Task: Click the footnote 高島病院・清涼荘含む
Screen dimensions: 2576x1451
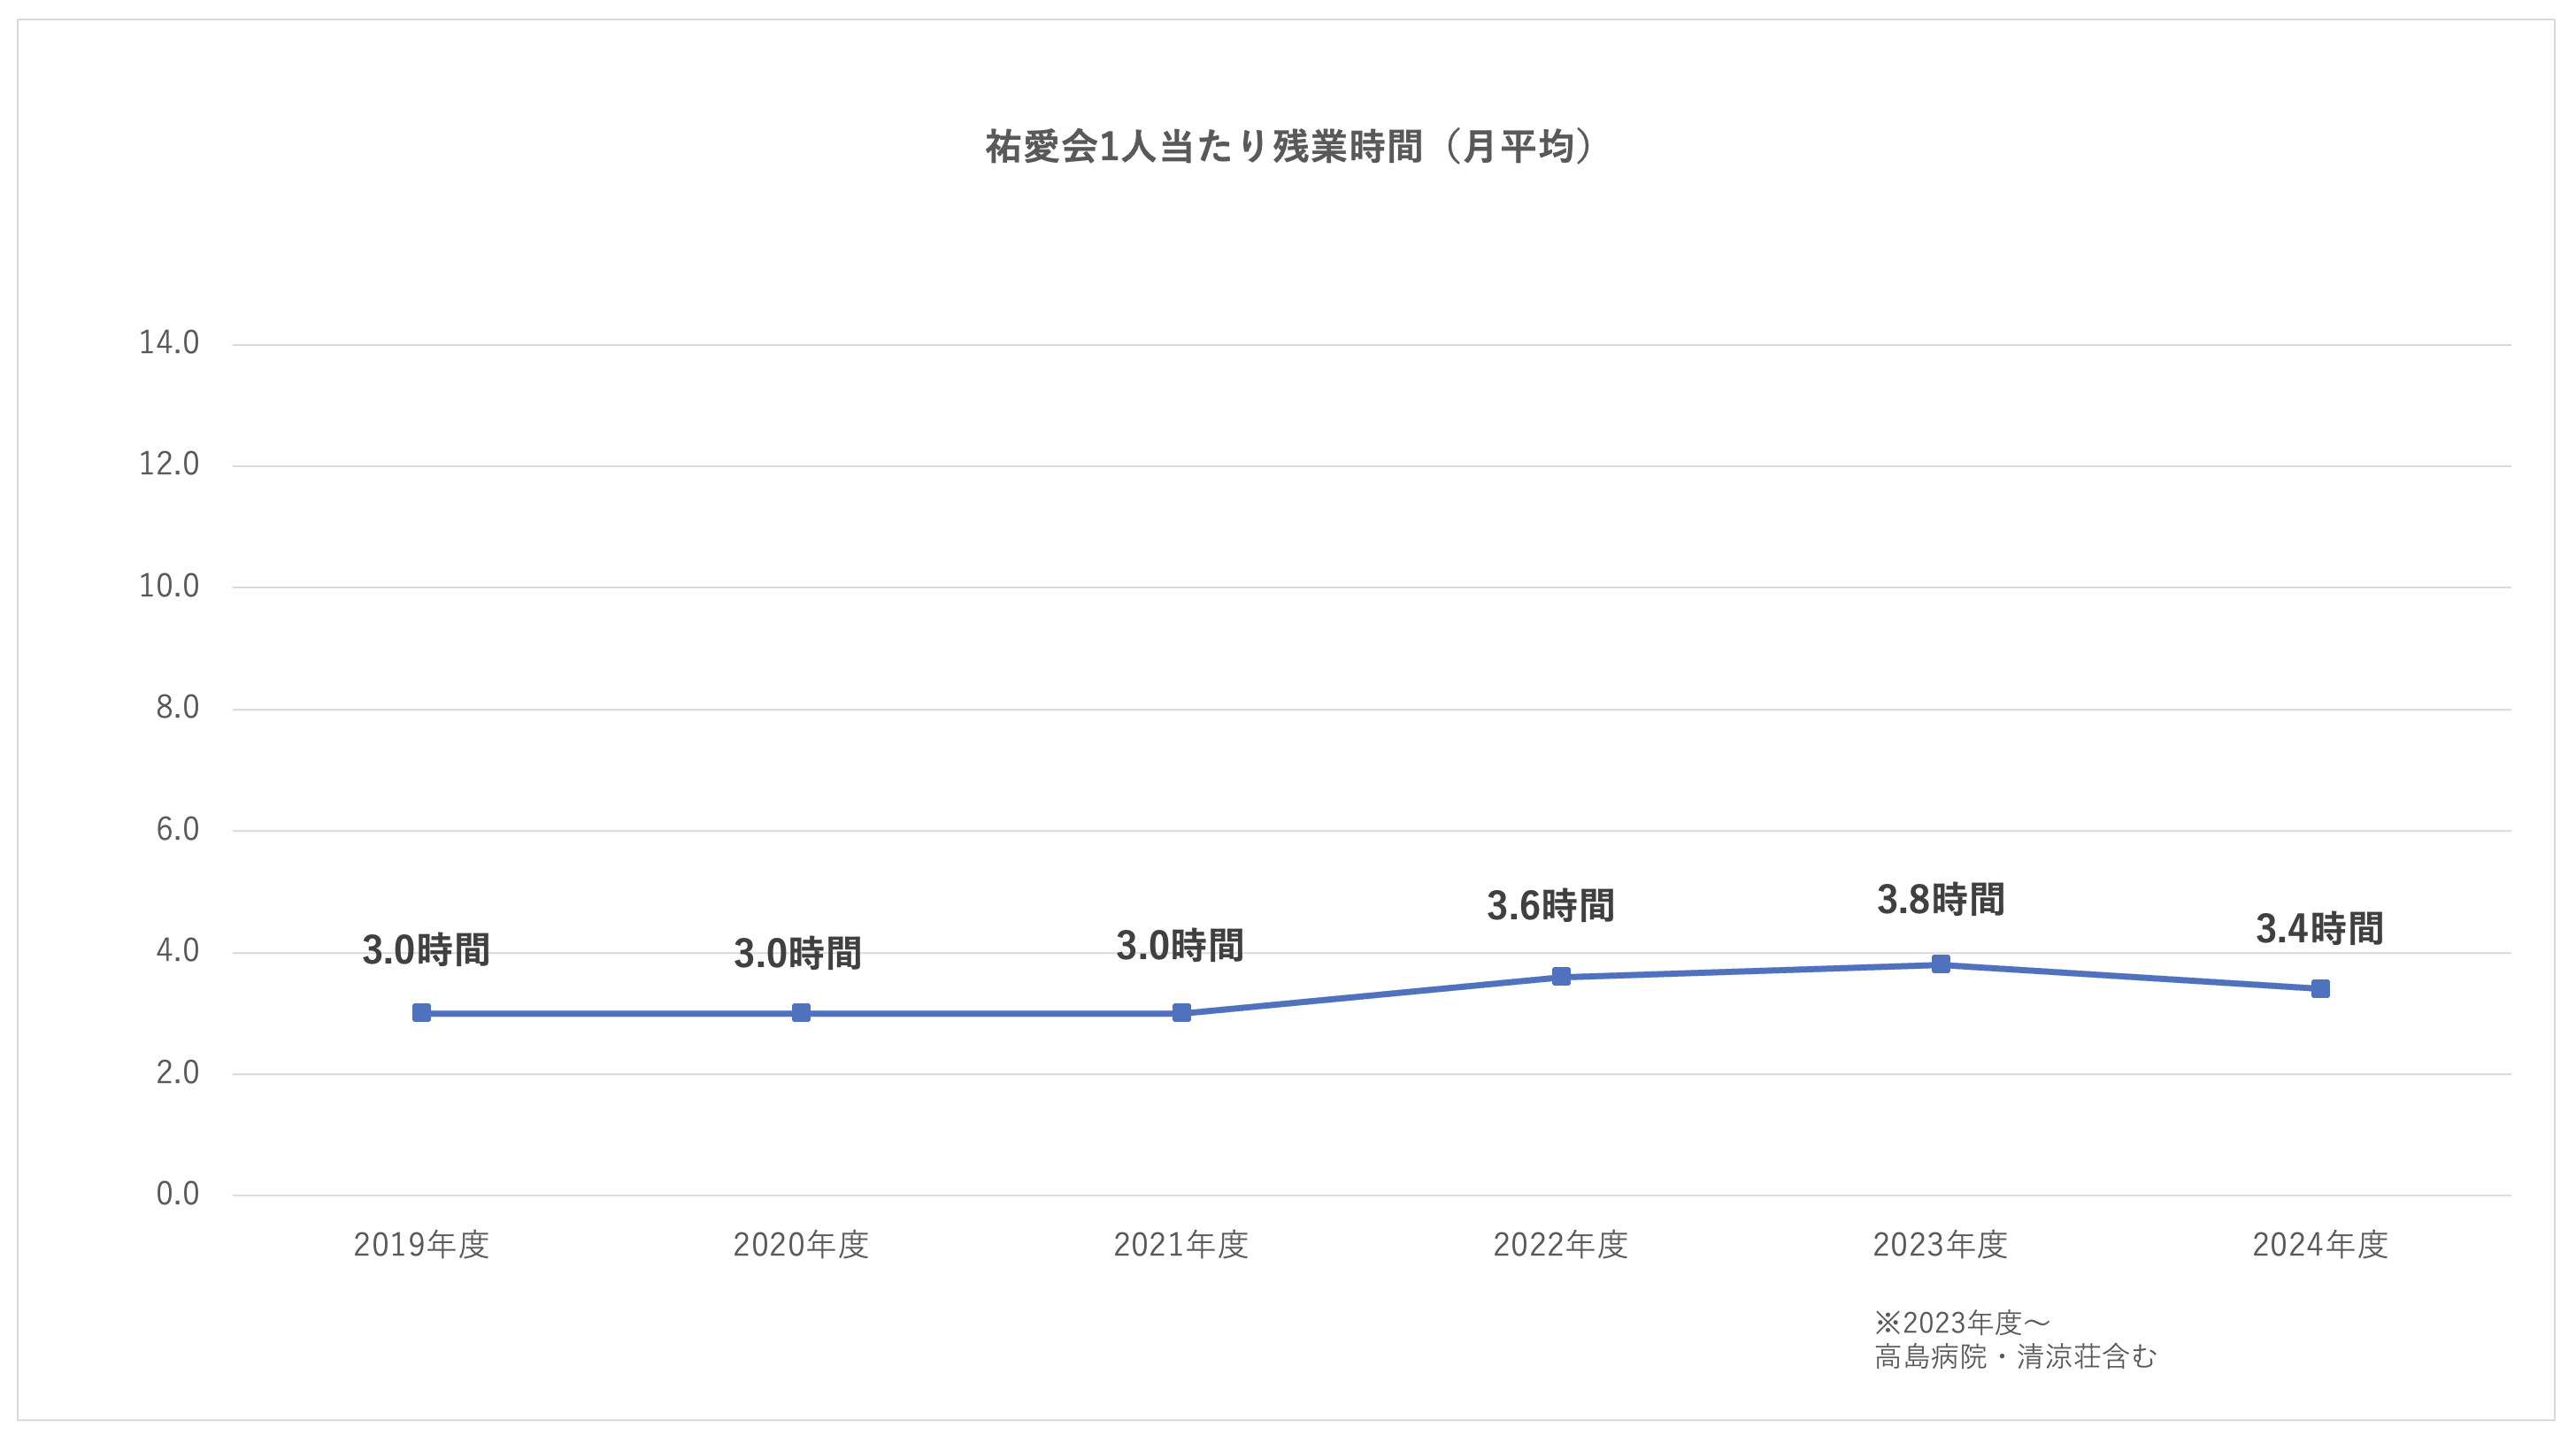Action: (x=2015, y=1357)
